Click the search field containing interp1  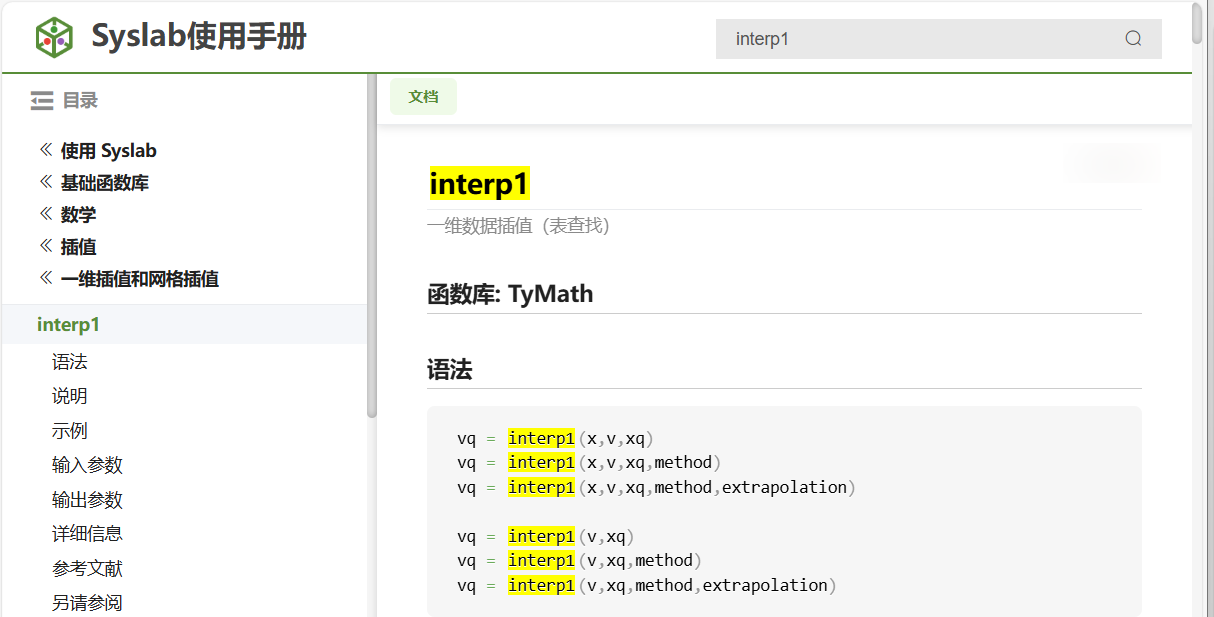920,39
